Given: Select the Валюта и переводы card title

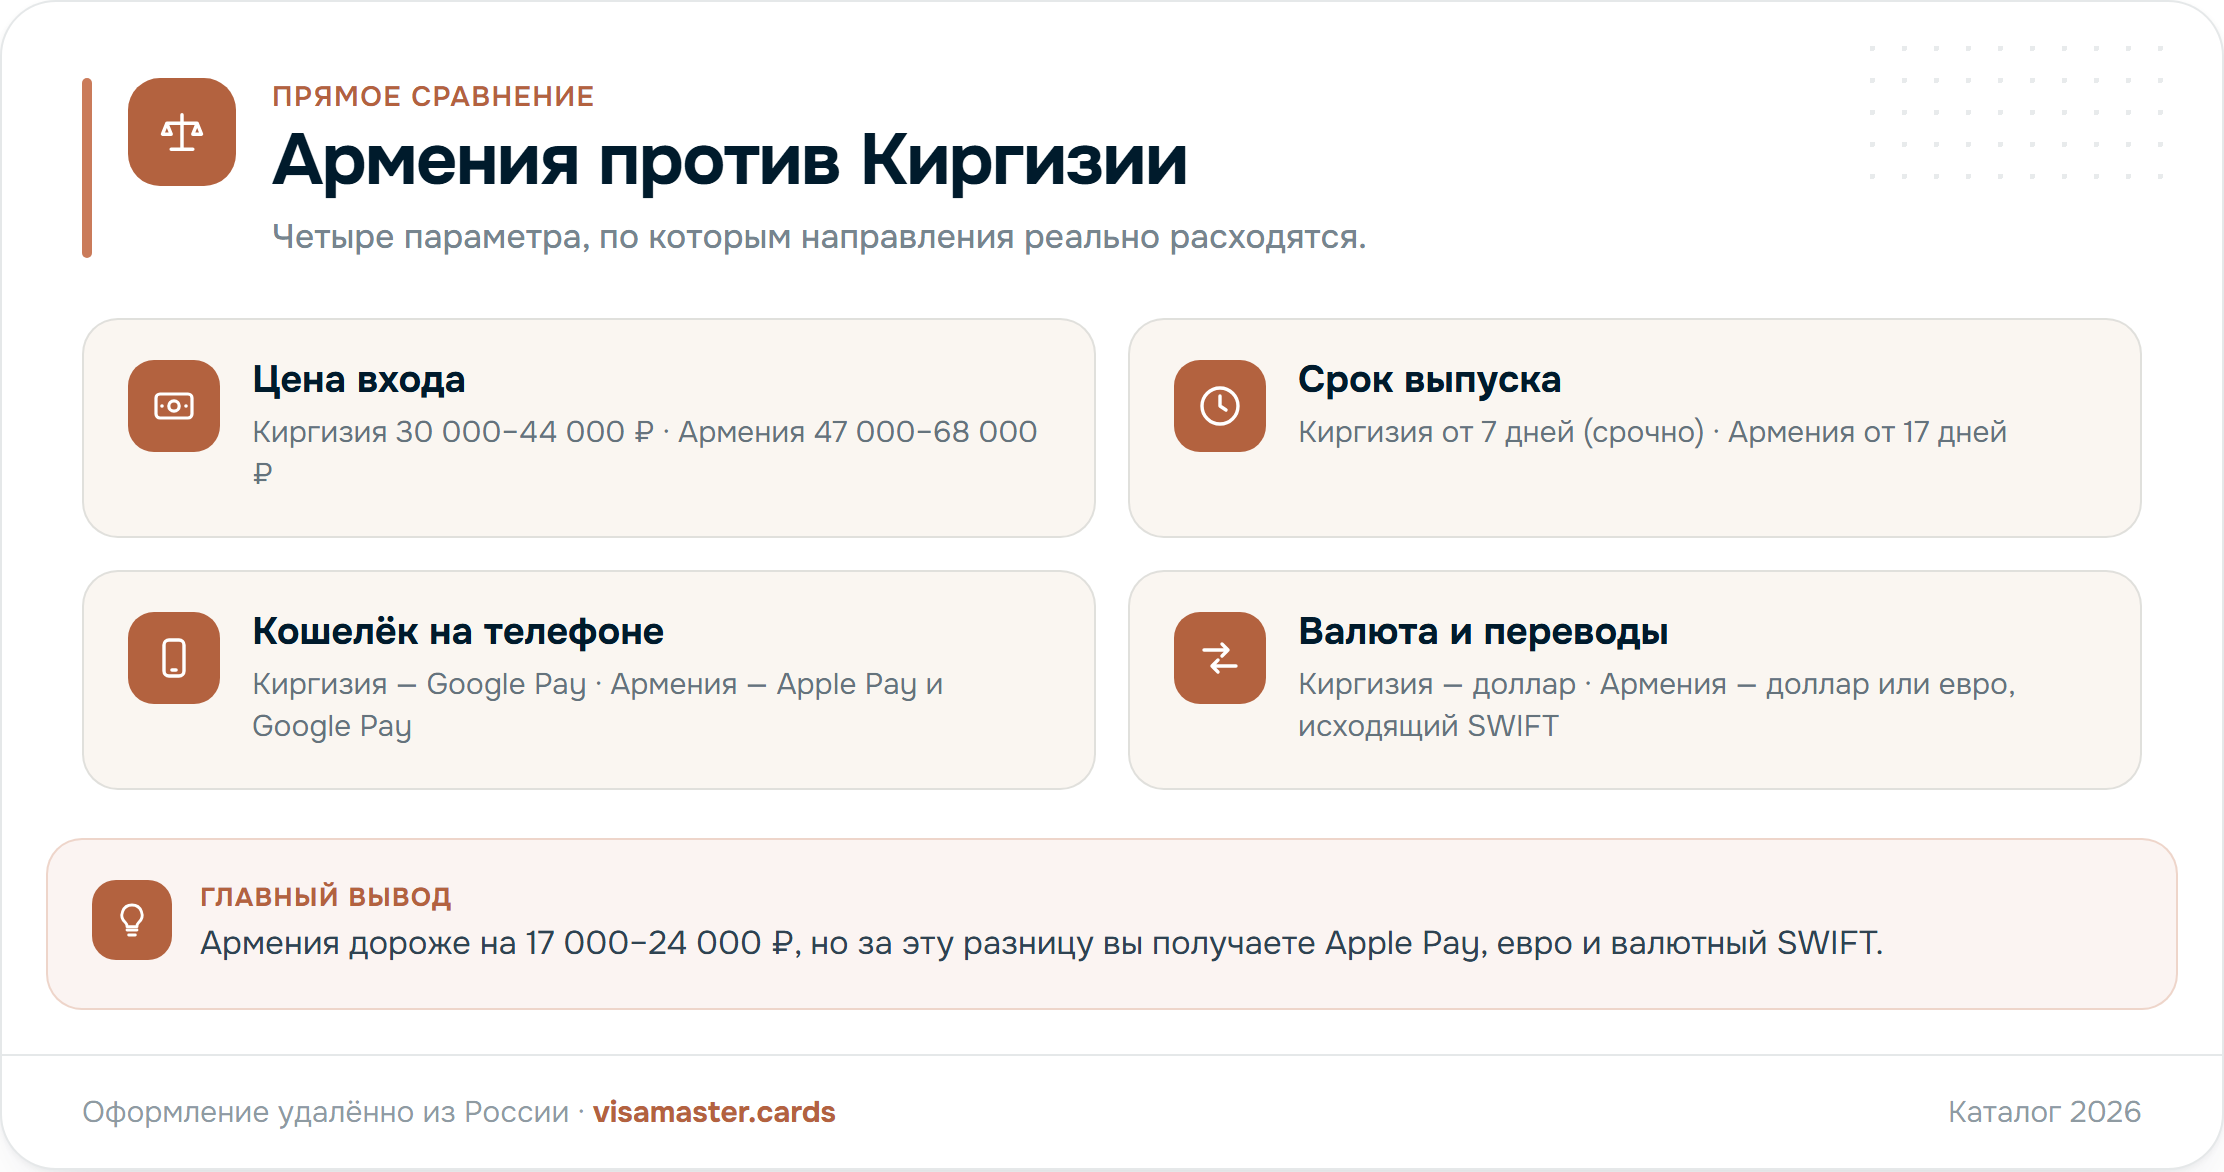Looking at the screenshot, I should 1483,632.
